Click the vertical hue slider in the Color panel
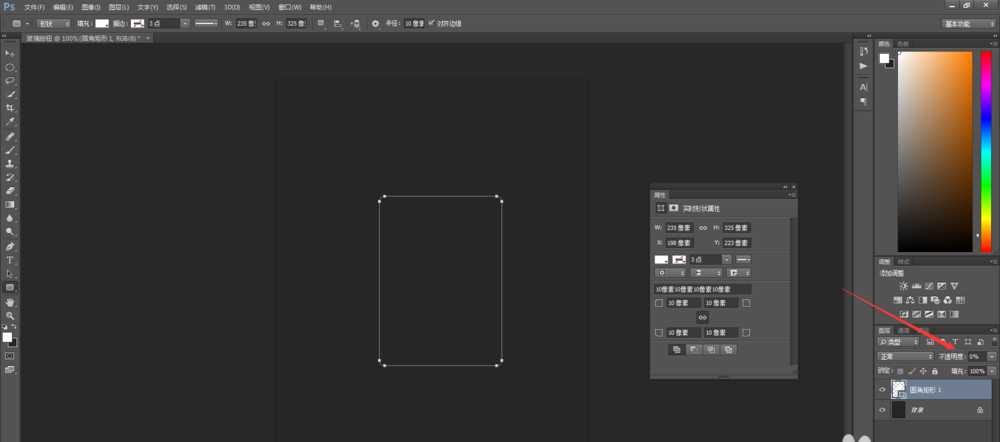This screenshot has width=1000, height=442. (986, 150)
